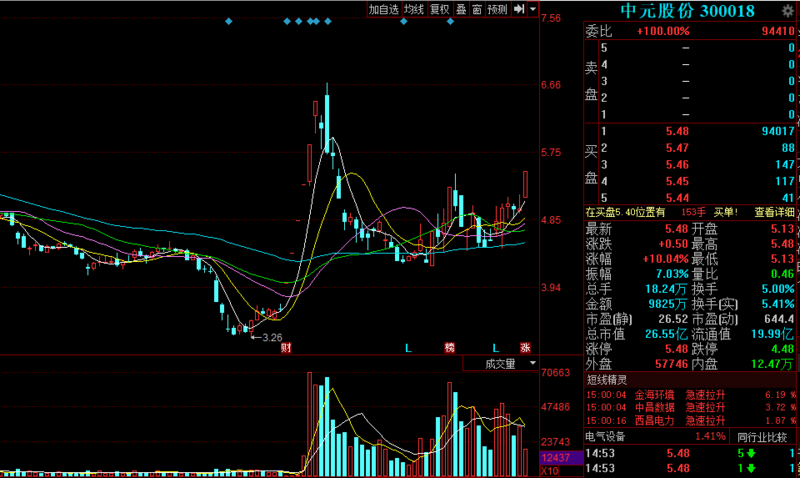This screenshot has width=800, height=478.
Task: Open the 复权 price adjustment option
Action: tap(439, 9)
